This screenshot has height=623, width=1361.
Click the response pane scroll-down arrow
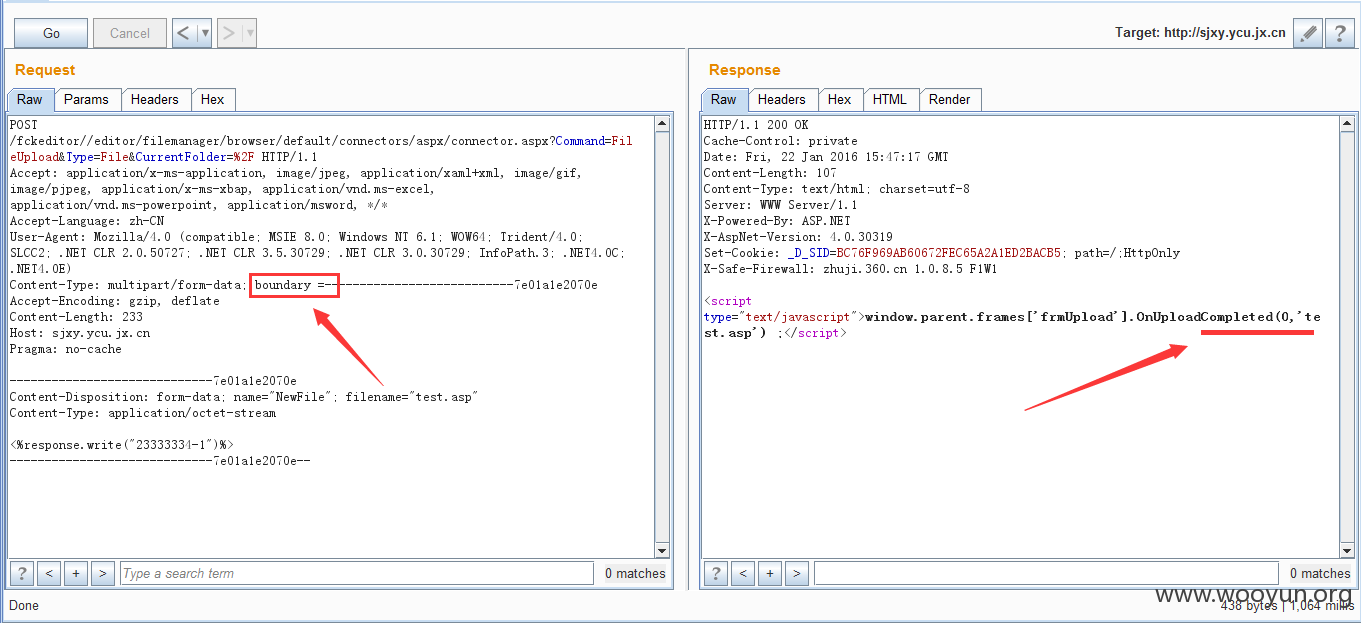tap(1347, 549)
